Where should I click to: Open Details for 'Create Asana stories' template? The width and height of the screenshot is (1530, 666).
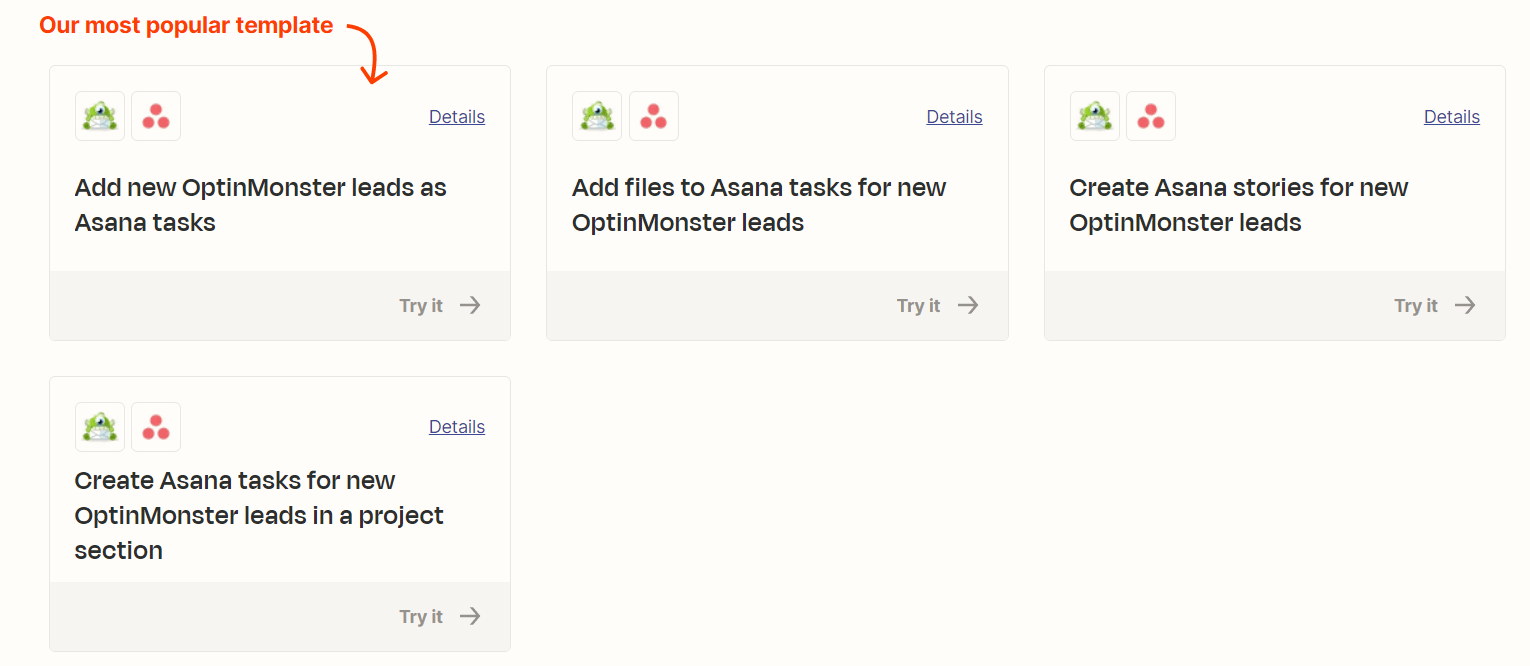click(x=1451, y=116)
